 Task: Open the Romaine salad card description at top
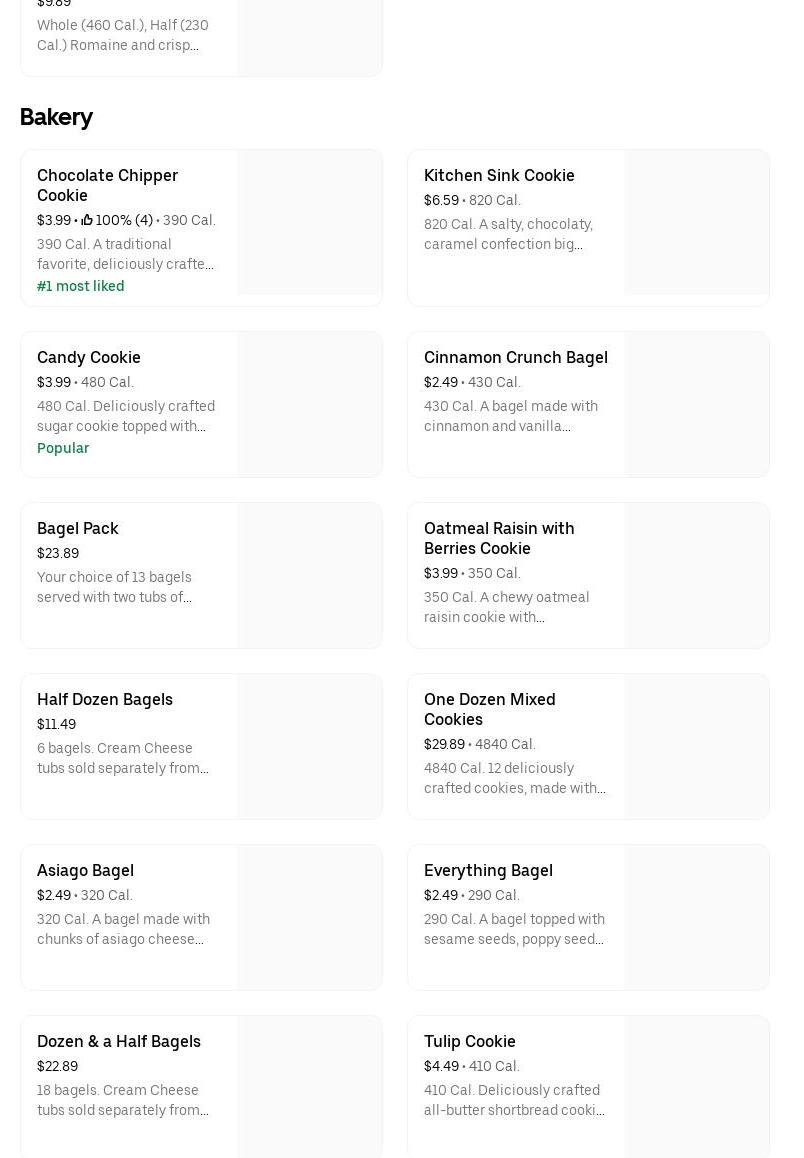pyautogui.click(x=122, y=35)
